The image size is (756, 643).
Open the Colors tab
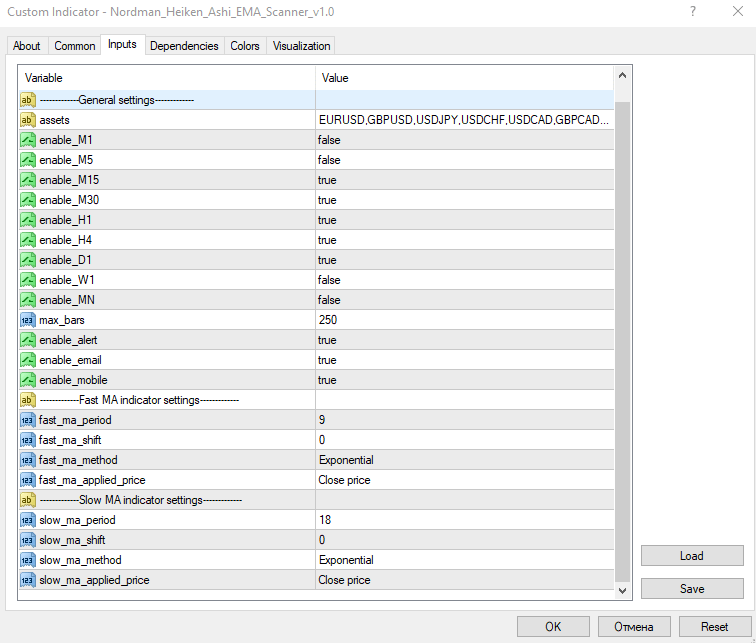coord(245,46)
